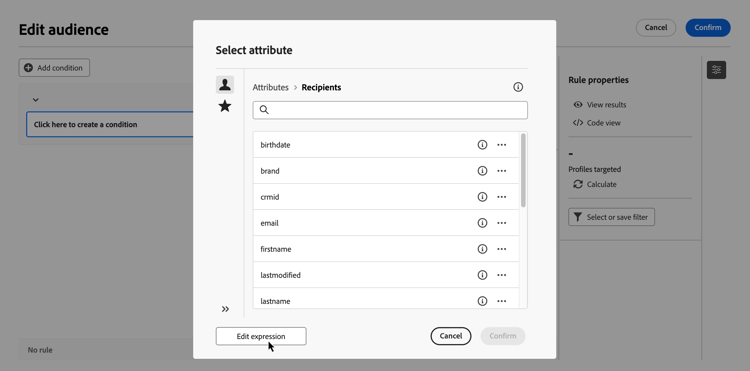Image resolution: width=750 pixels, height=371 pixels.
Task: Expand the sidebar with double-chevron icon
Action: coord(225,309)
